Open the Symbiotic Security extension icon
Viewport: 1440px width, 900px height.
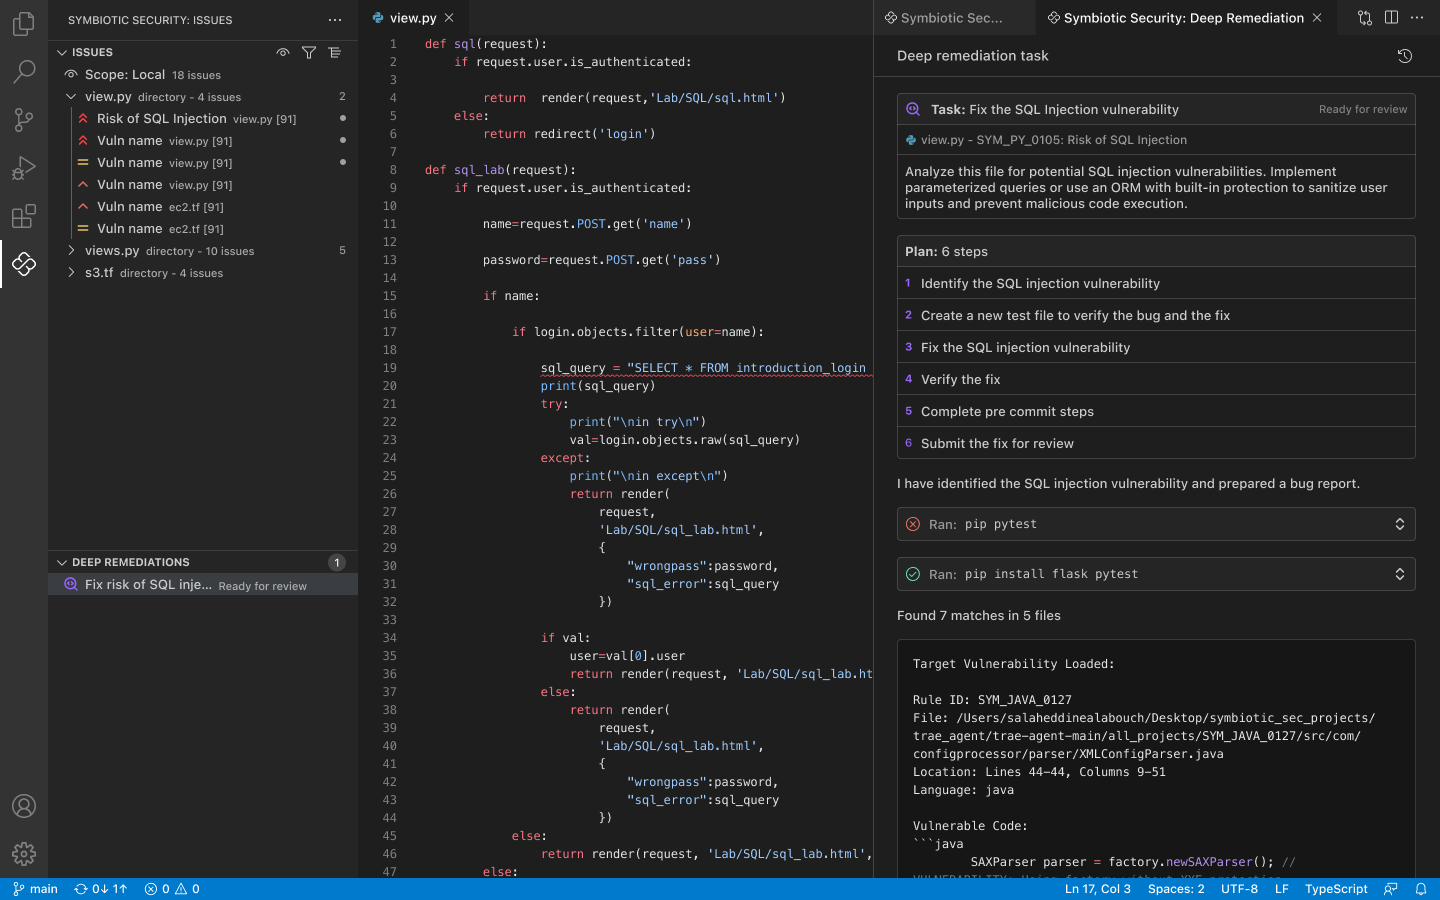[24, 265]
